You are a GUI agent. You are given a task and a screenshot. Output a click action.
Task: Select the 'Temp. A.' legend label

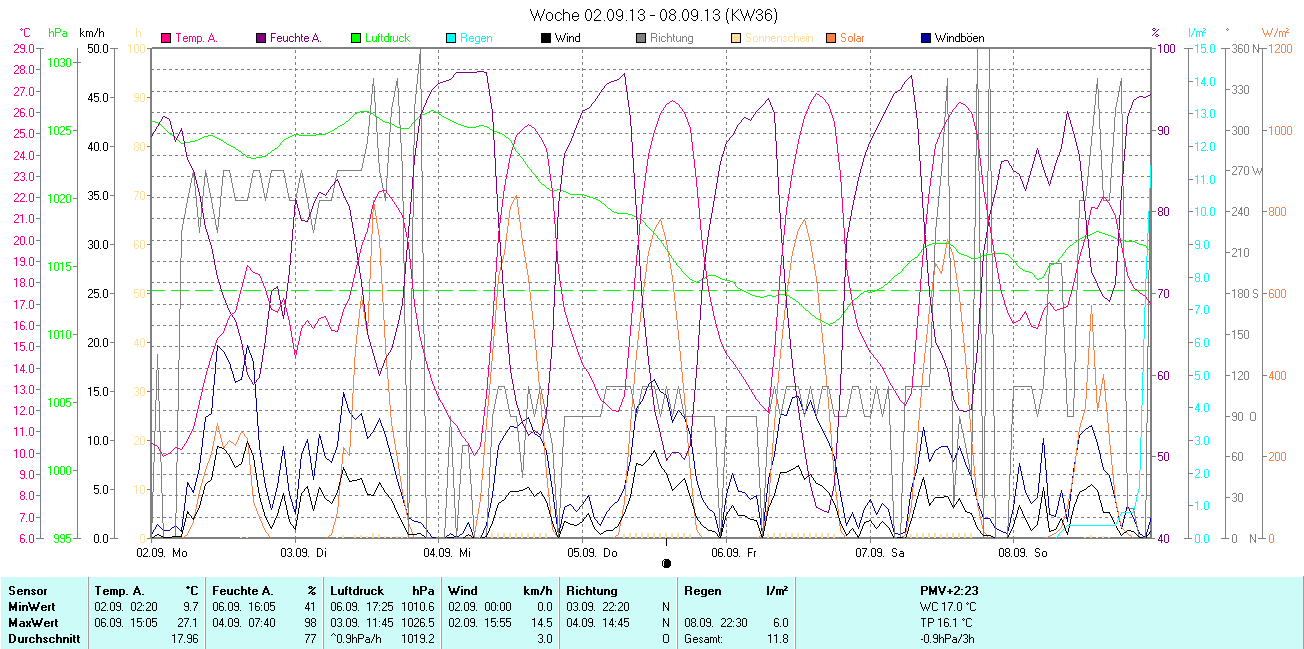click(x=197, y=38)
